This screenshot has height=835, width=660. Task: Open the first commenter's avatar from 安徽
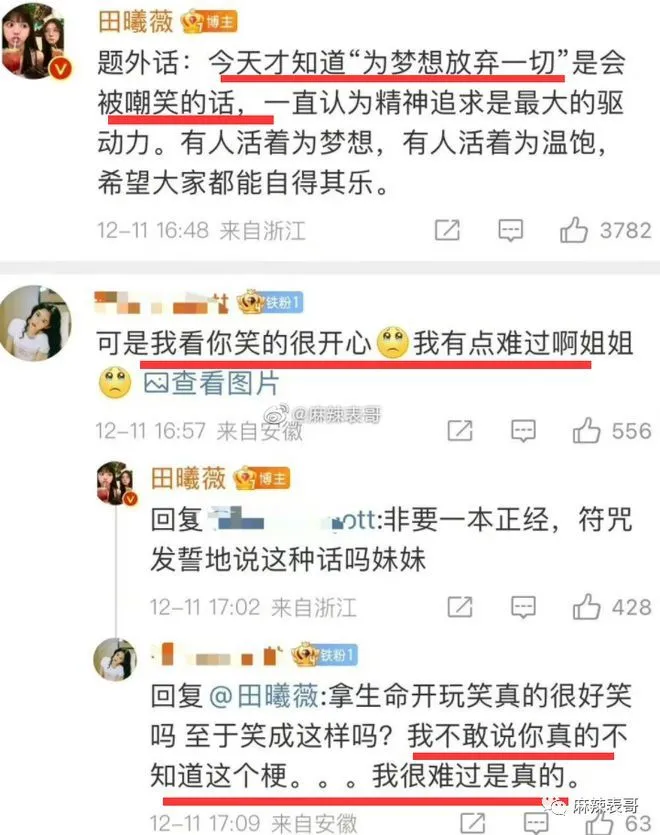tap(36, 322)
